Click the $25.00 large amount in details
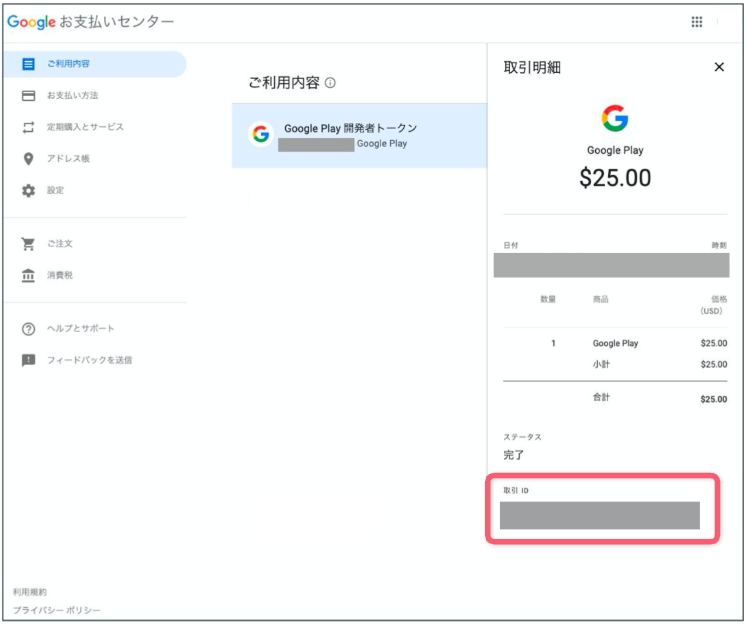Viewport: 747px width, 626px height. (x=615, y=178)
